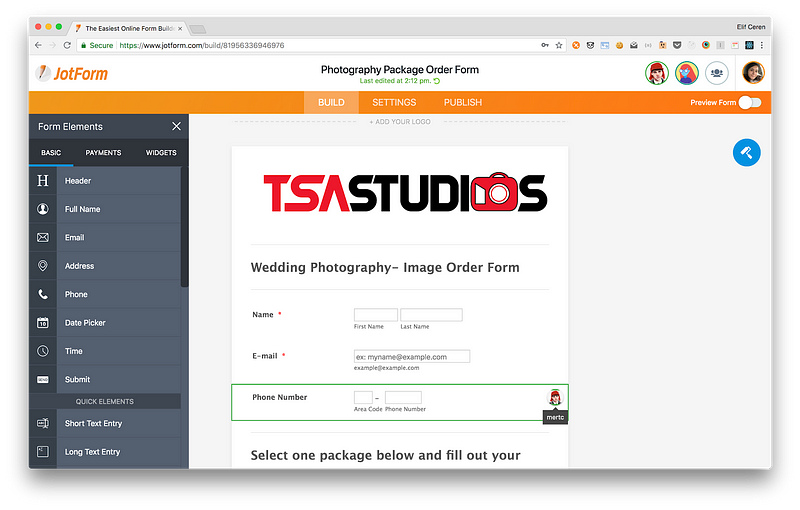Click the Email envelope icon
Viewport: 800px width, 510px height.
(x=43, y=238)
